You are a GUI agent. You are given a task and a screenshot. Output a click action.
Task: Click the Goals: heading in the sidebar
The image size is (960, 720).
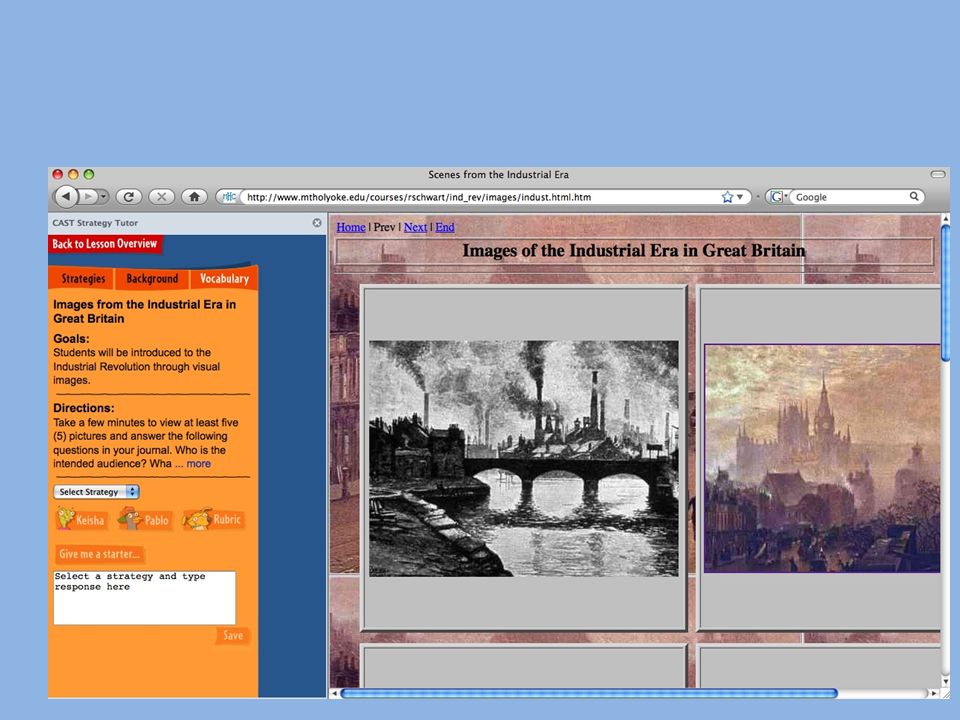[71, 339]
